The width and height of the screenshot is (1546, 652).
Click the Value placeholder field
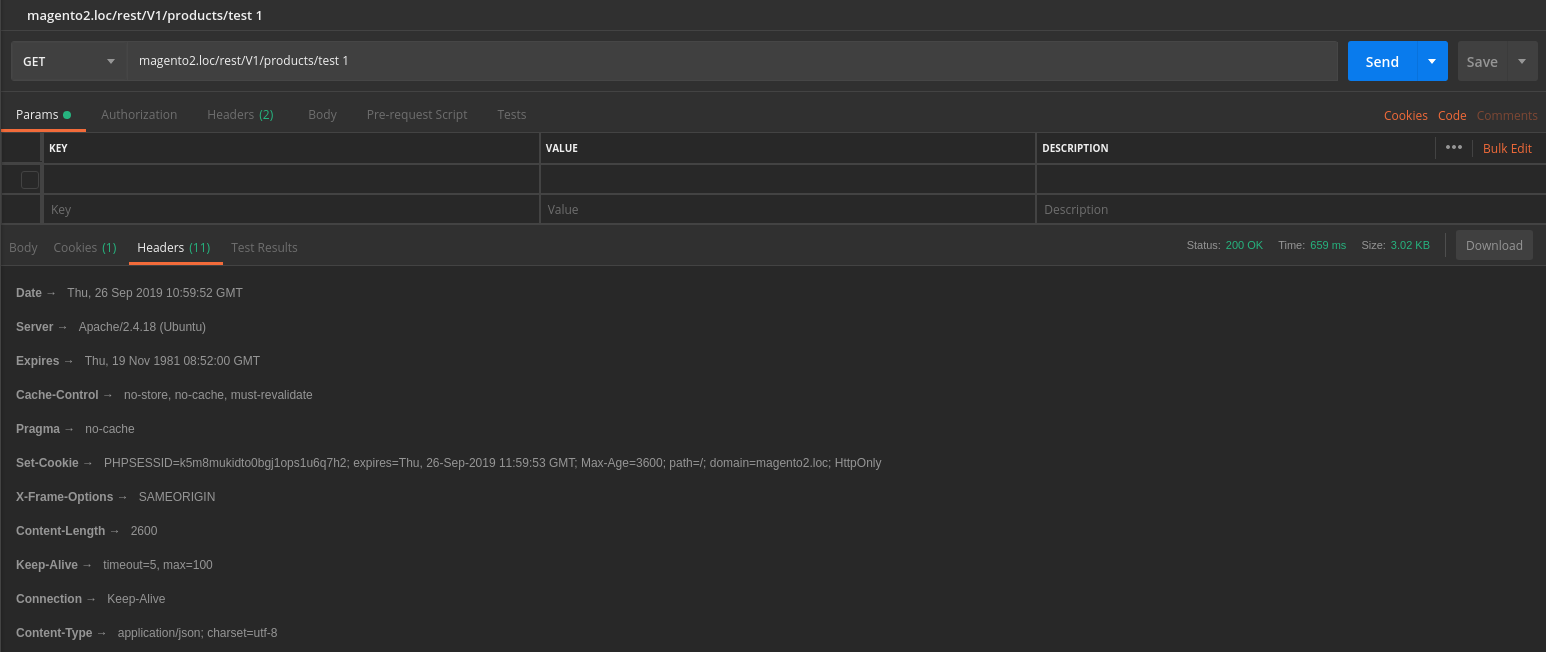[x=788, y=210]
